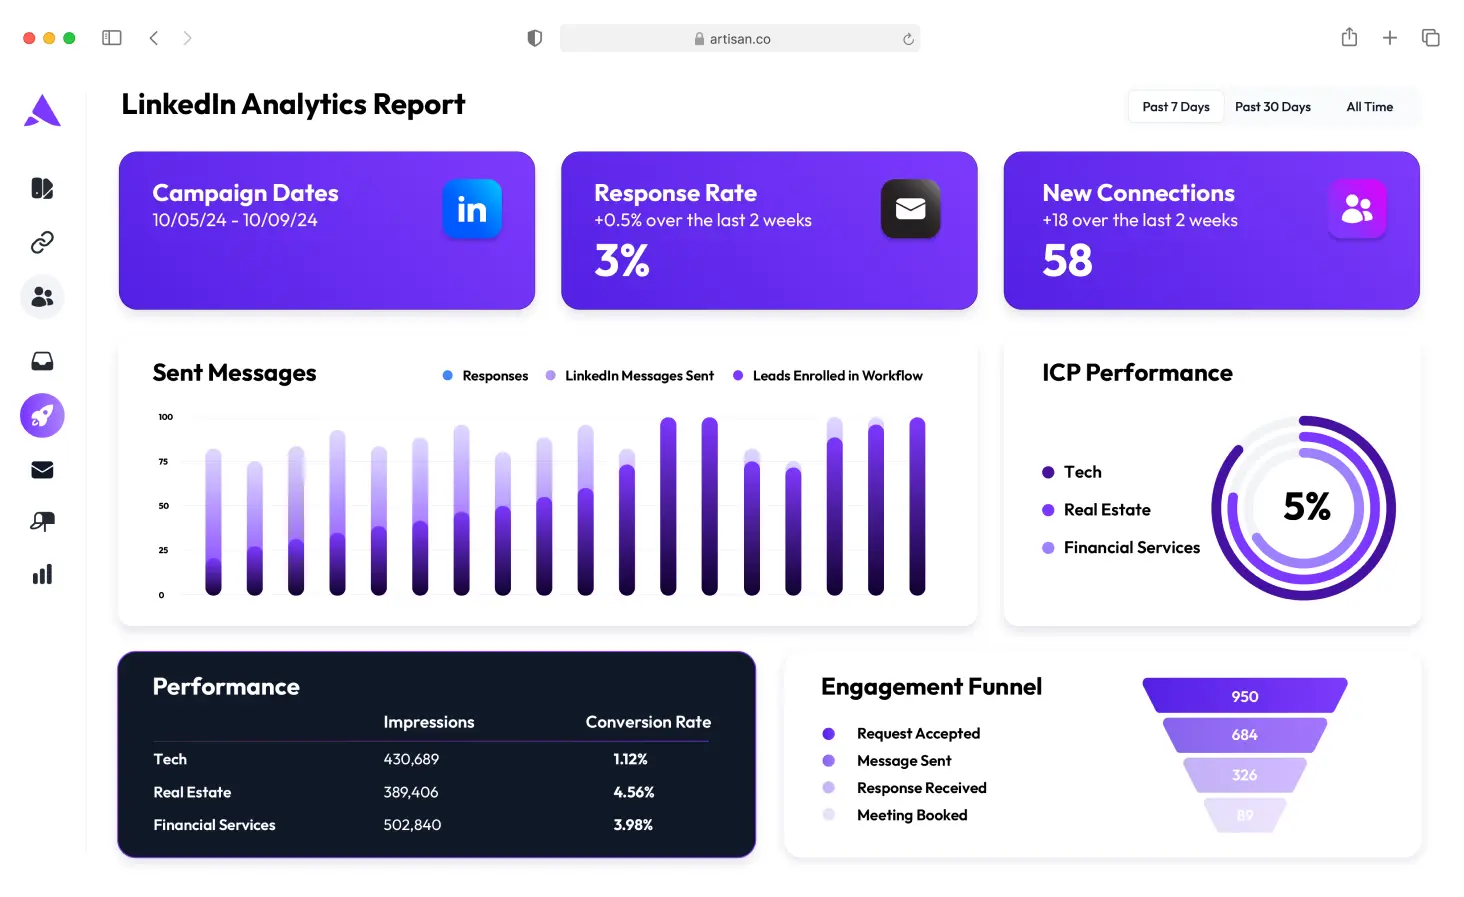Click the LinkedIn icon on Campaign Dates card
Viewport: 1464px width, 897px height.
pos(472,209)
